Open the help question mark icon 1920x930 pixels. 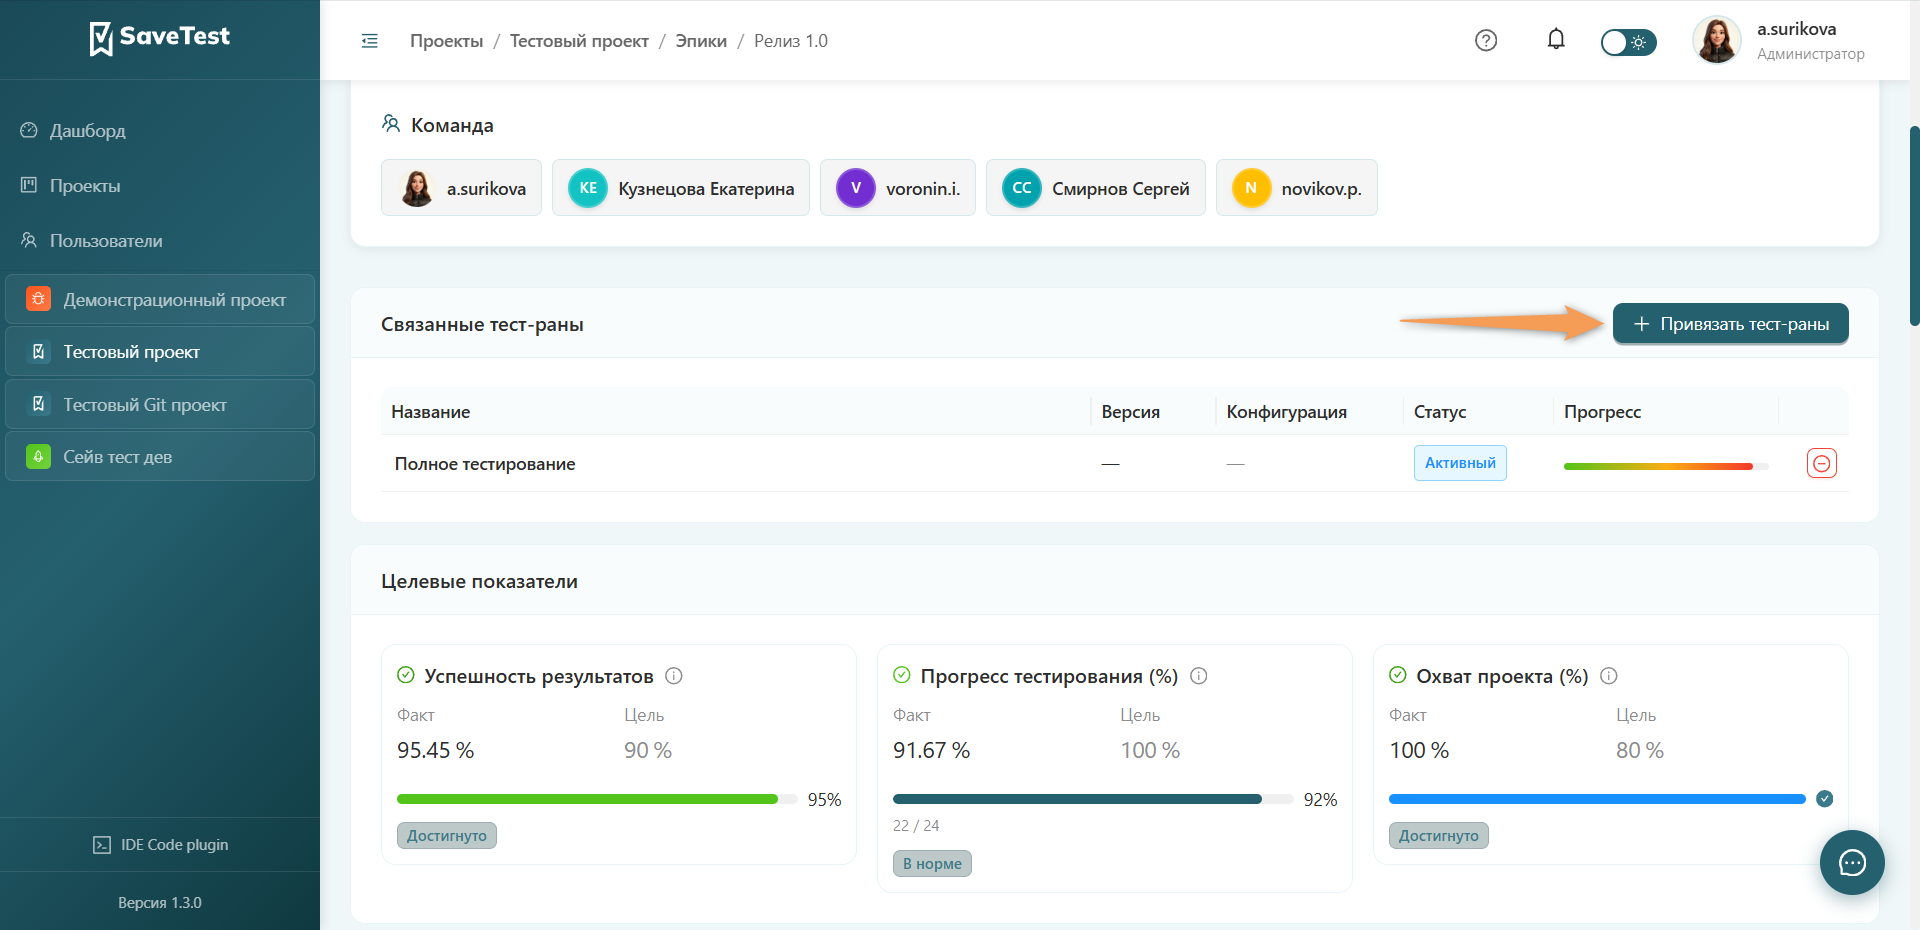tap(1486, 40)
